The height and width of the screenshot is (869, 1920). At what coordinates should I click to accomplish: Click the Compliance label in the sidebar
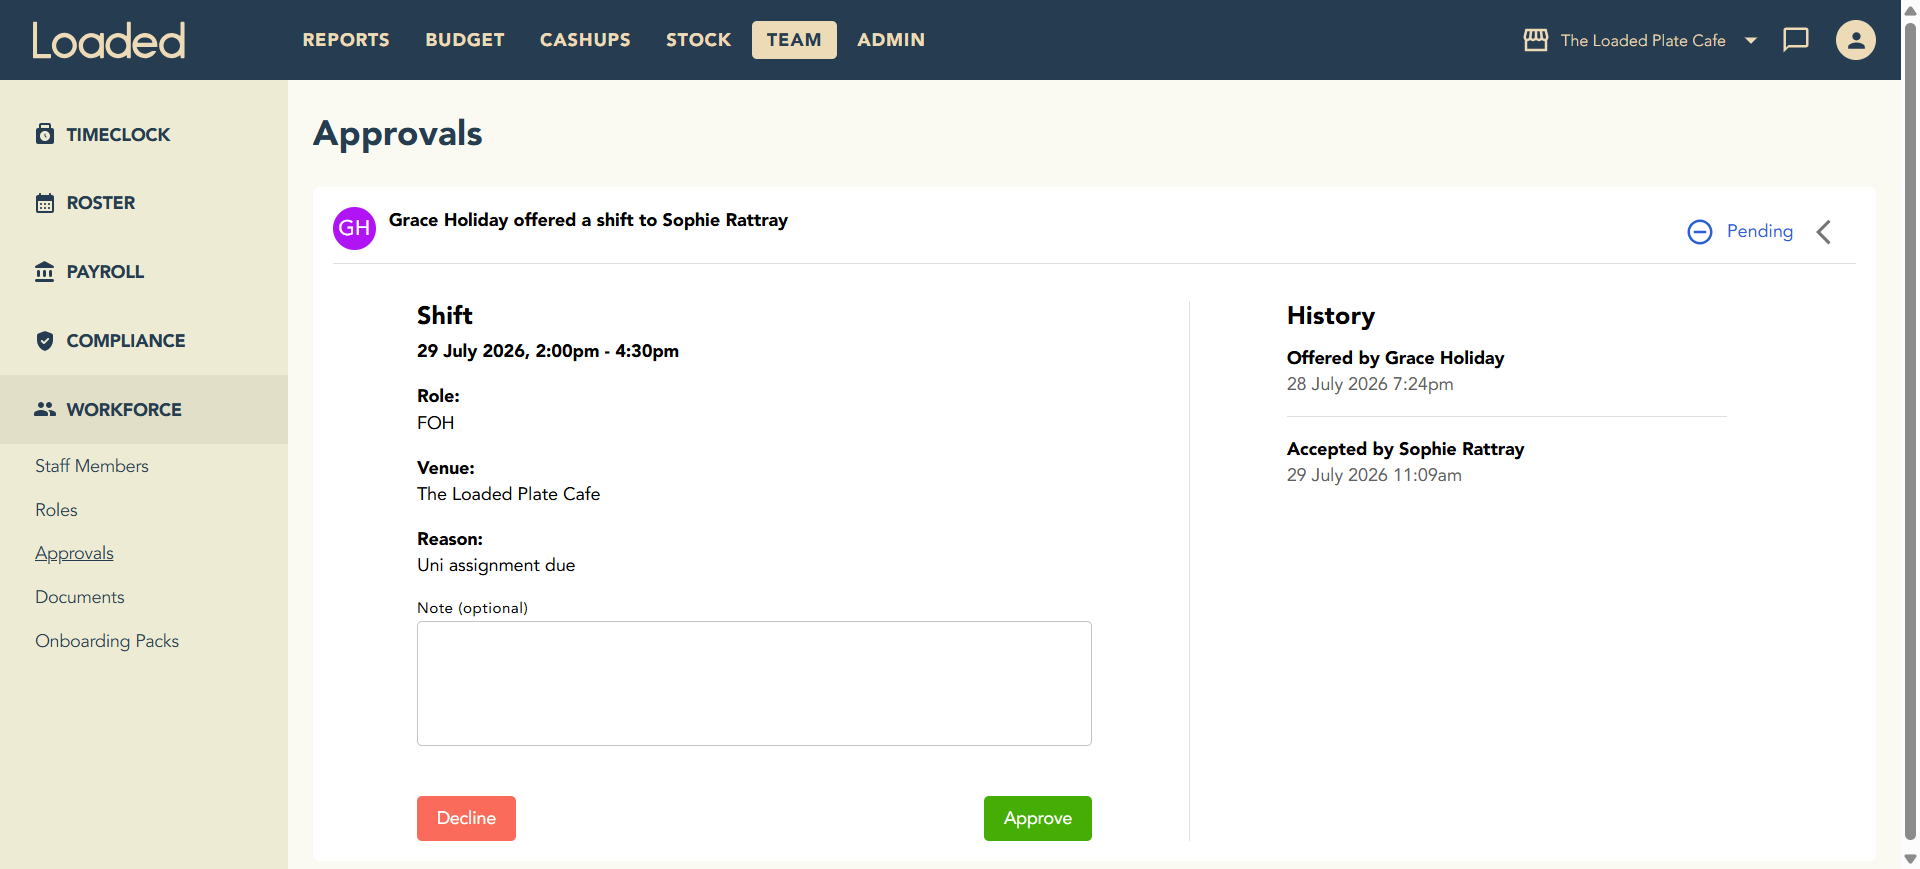(x=126, y=341)
